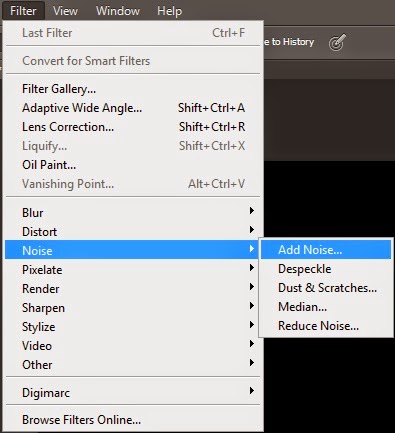This screenshot has height=433, width=395.
Task: Expand the Pixelate submenu
Action: tap(132, 270)
